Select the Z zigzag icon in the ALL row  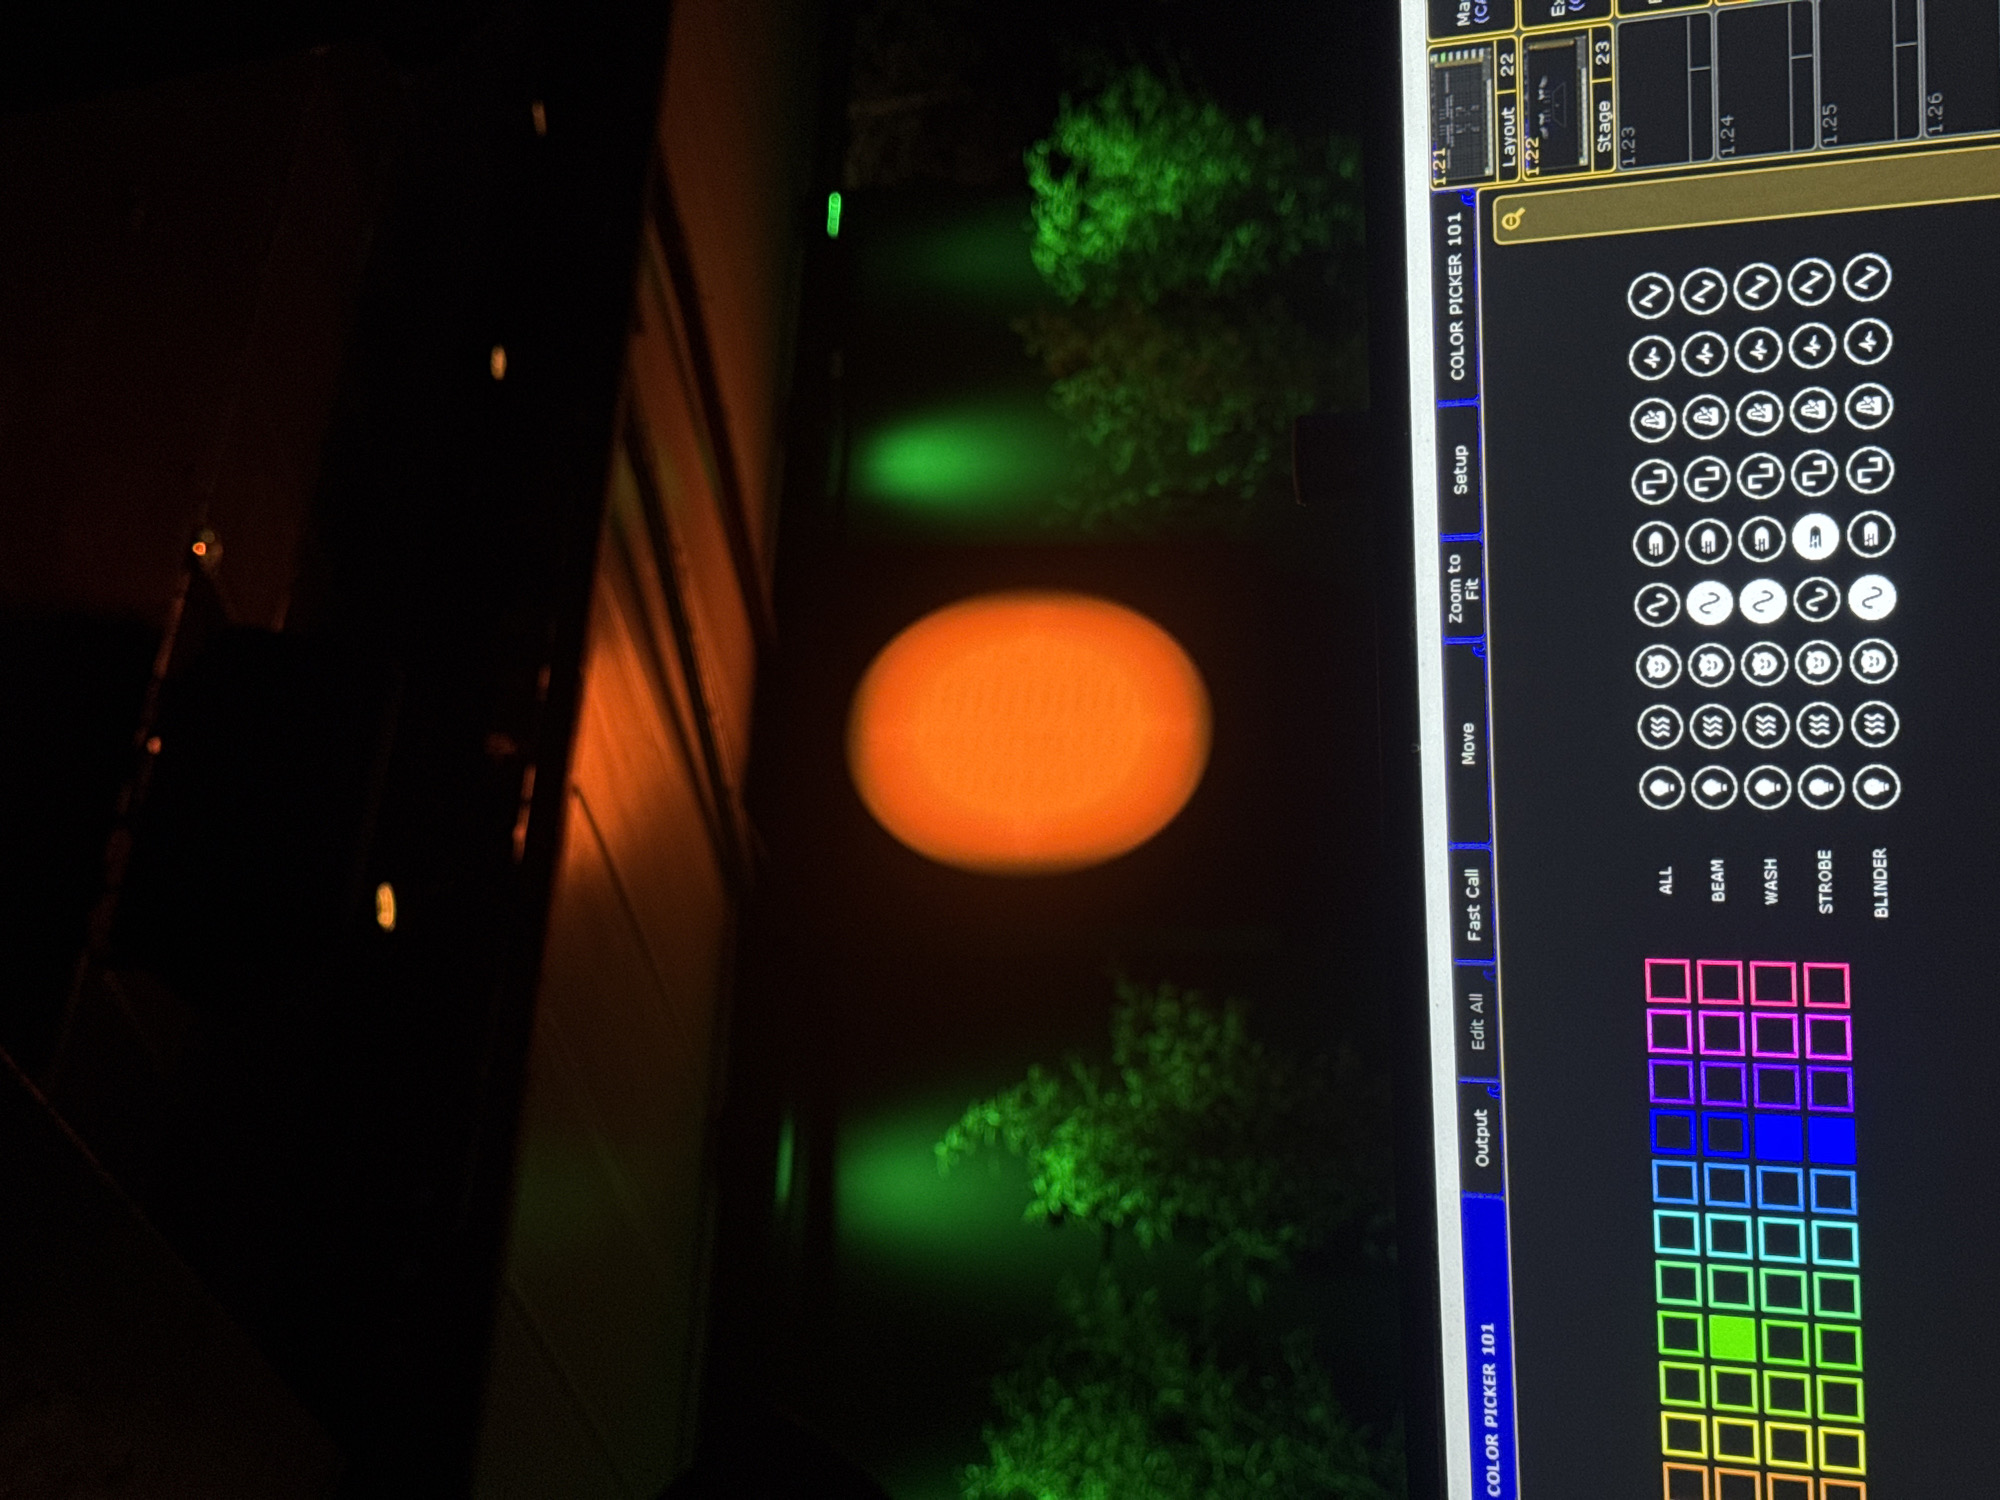1650,296
